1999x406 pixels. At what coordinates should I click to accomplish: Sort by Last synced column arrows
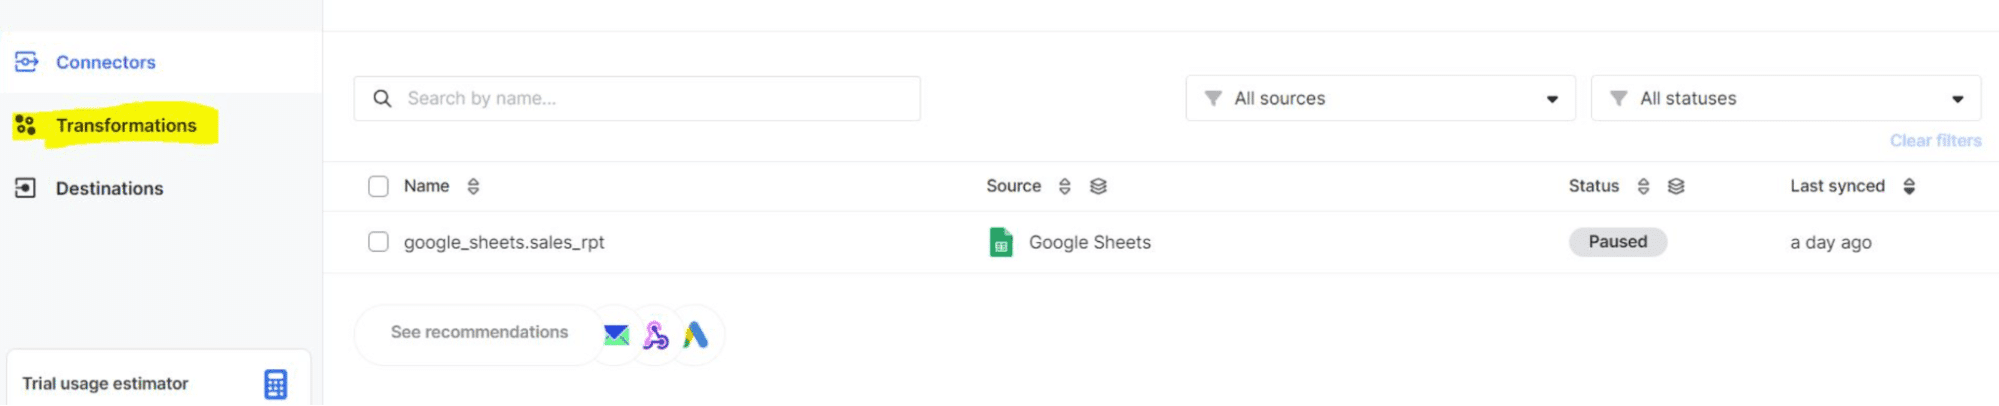click(1909, 186)
